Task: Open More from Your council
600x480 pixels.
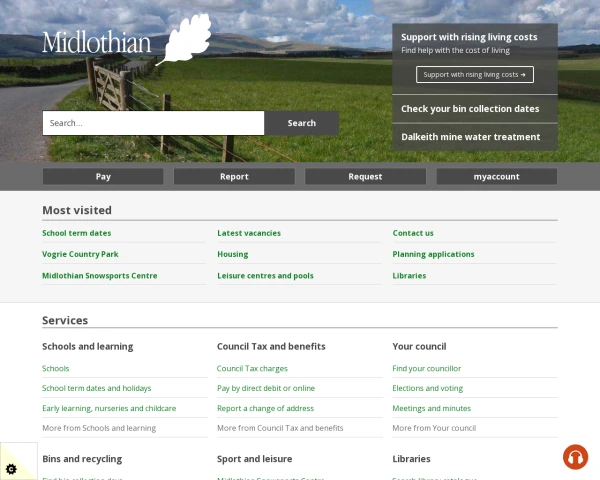Action: coord(434,428)
